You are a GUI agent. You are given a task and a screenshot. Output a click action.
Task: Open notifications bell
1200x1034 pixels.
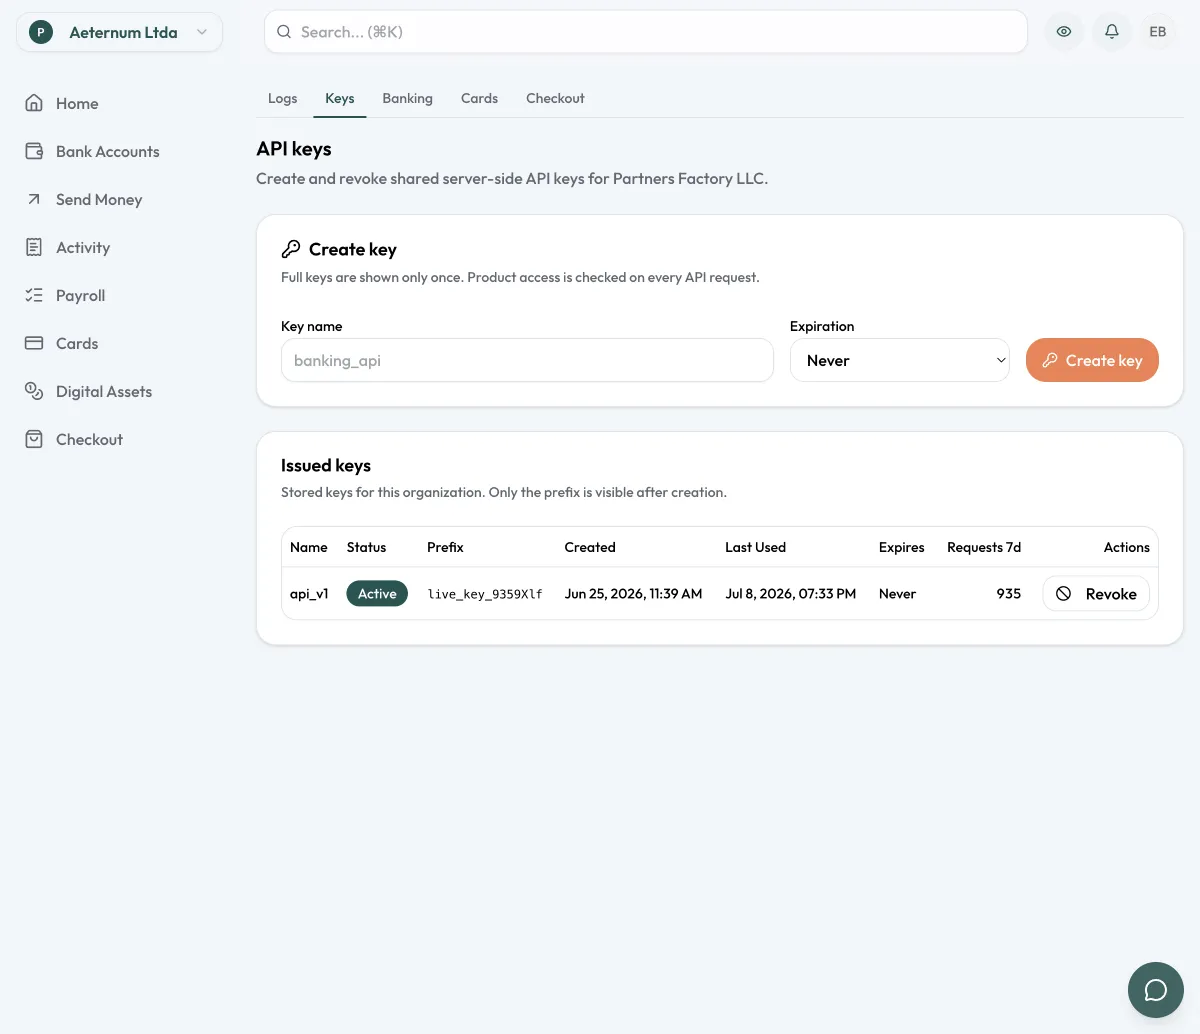pos(1111,32)
